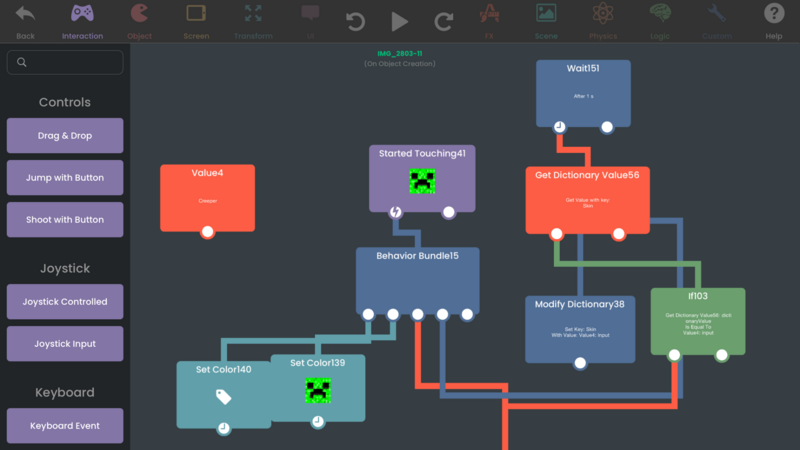Redo the last action
Viewport: 800px width, 450px height.
pos(444,21)
